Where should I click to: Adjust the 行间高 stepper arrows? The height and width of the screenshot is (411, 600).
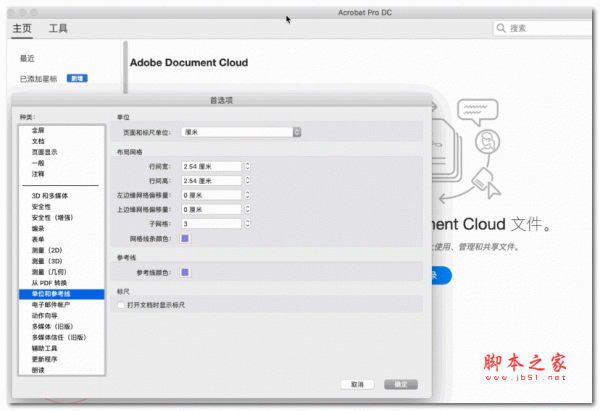[x=248, y=181]
